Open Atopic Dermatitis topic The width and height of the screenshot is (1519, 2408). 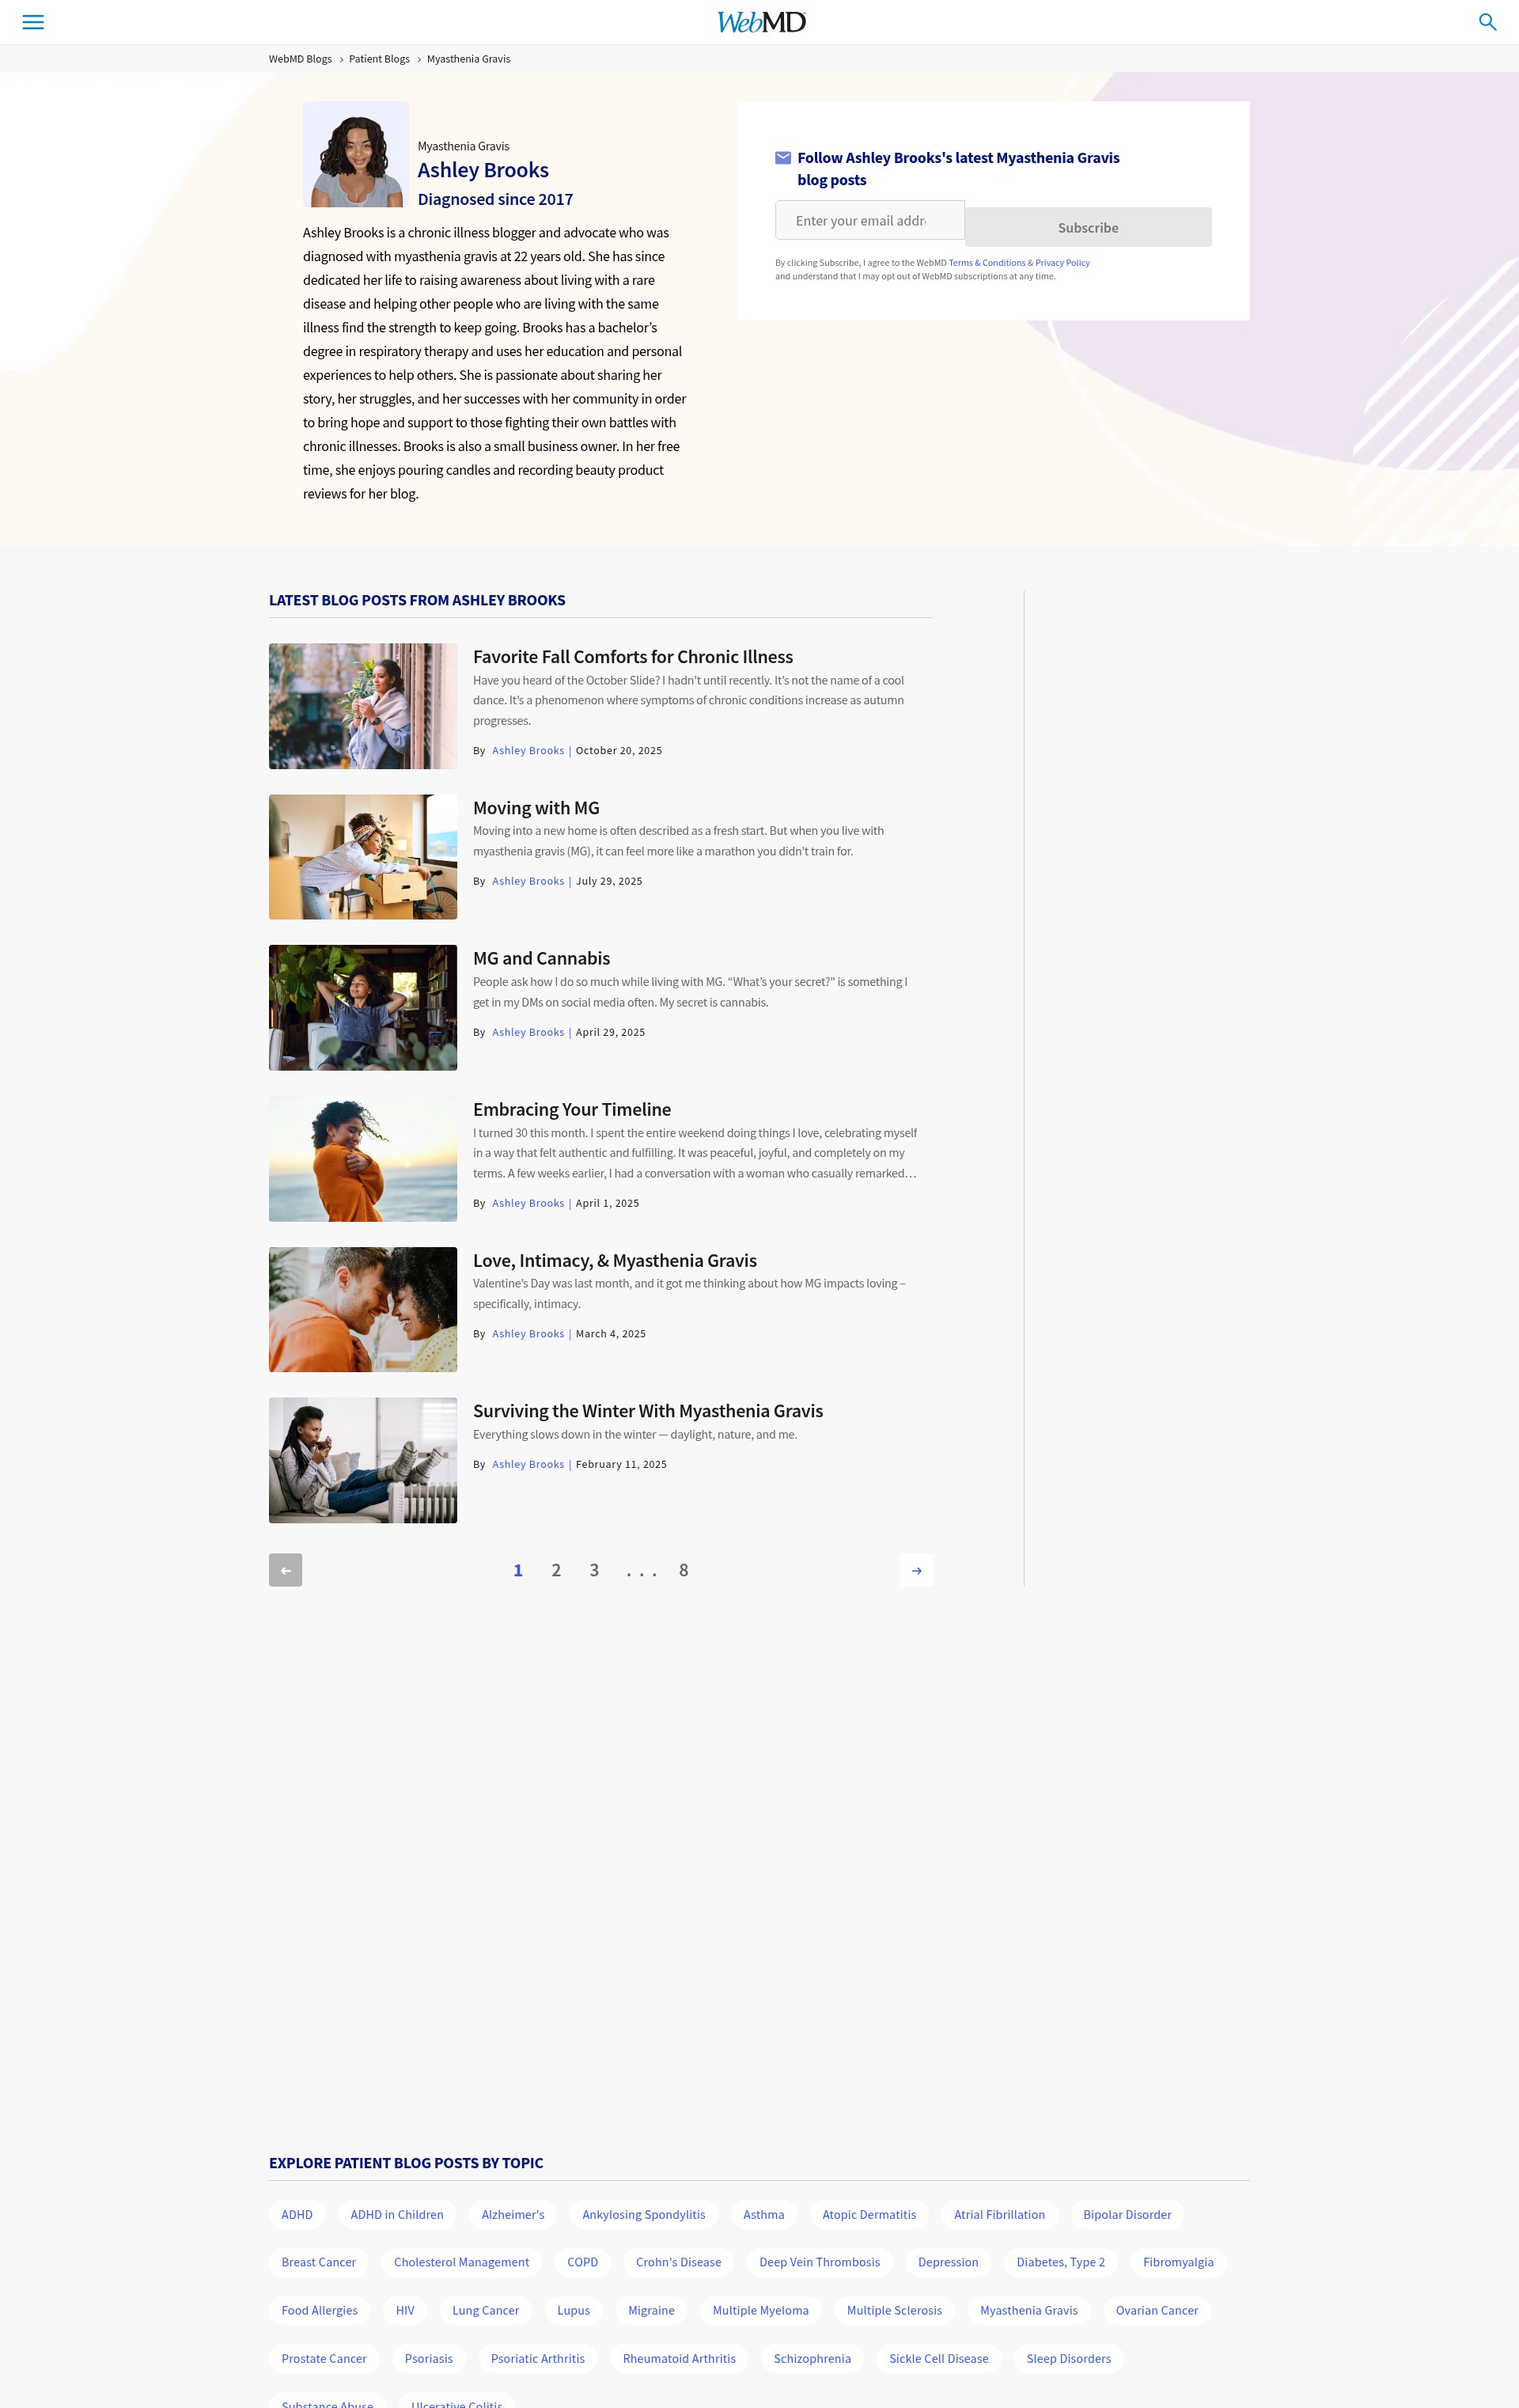pos(869,2214)
